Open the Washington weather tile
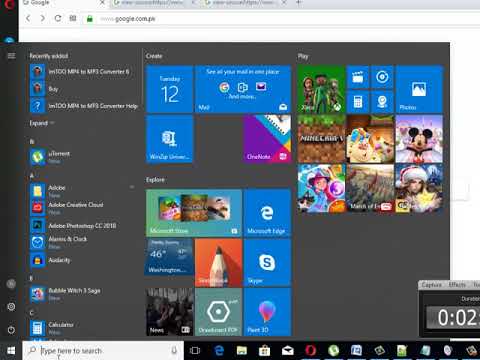The width and height of the screenshot is (480, 360). click(169, 257)
